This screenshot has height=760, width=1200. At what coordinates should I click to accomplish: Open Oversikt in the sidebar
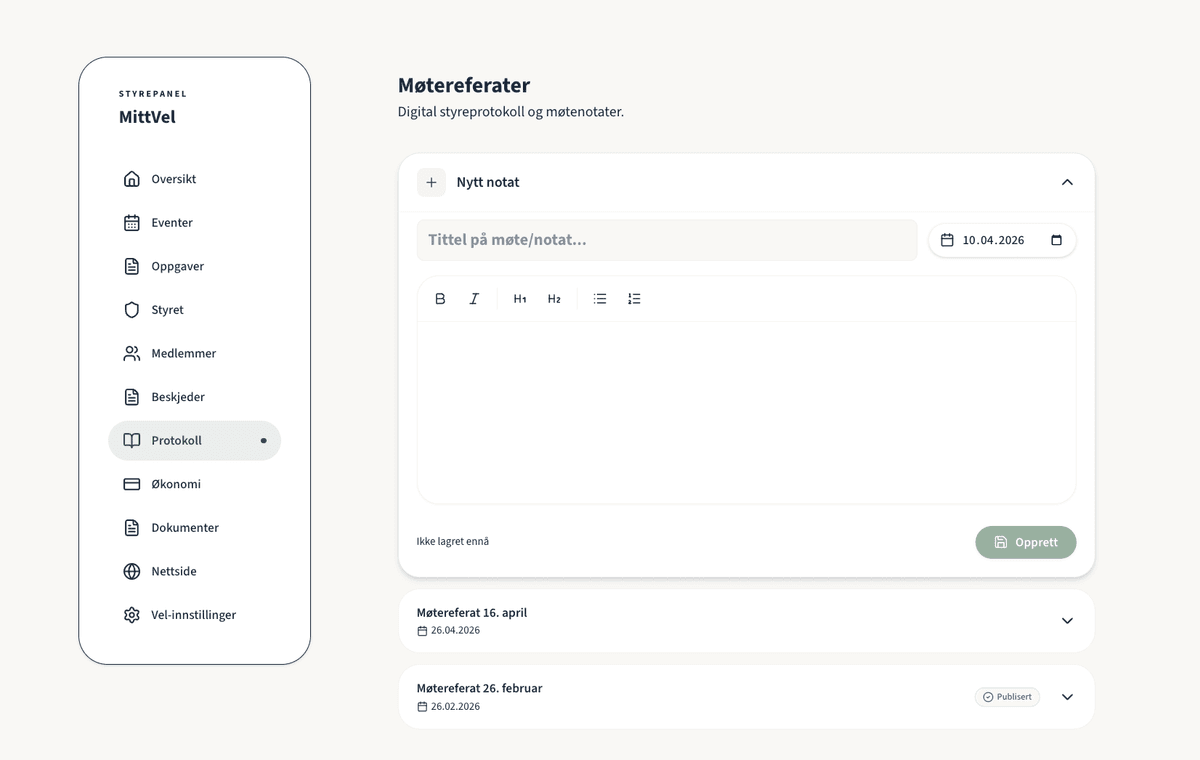173,179
